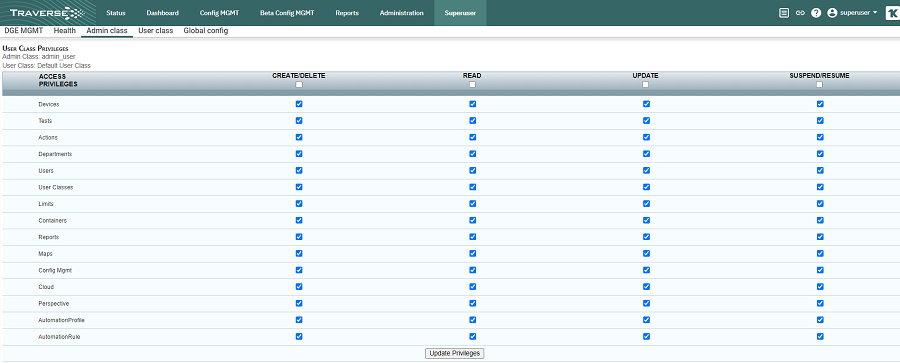Click the Traverse logo

pyautogui.click(x=47, y=13)
